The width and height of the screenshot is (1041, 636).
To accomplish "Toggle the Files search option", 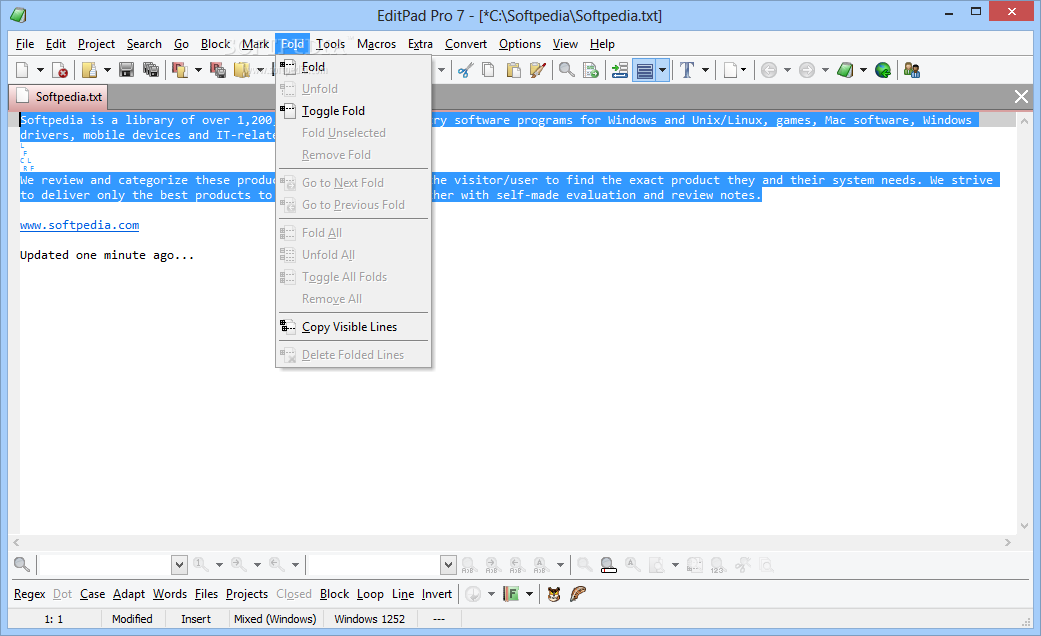I will click(206, 594).
